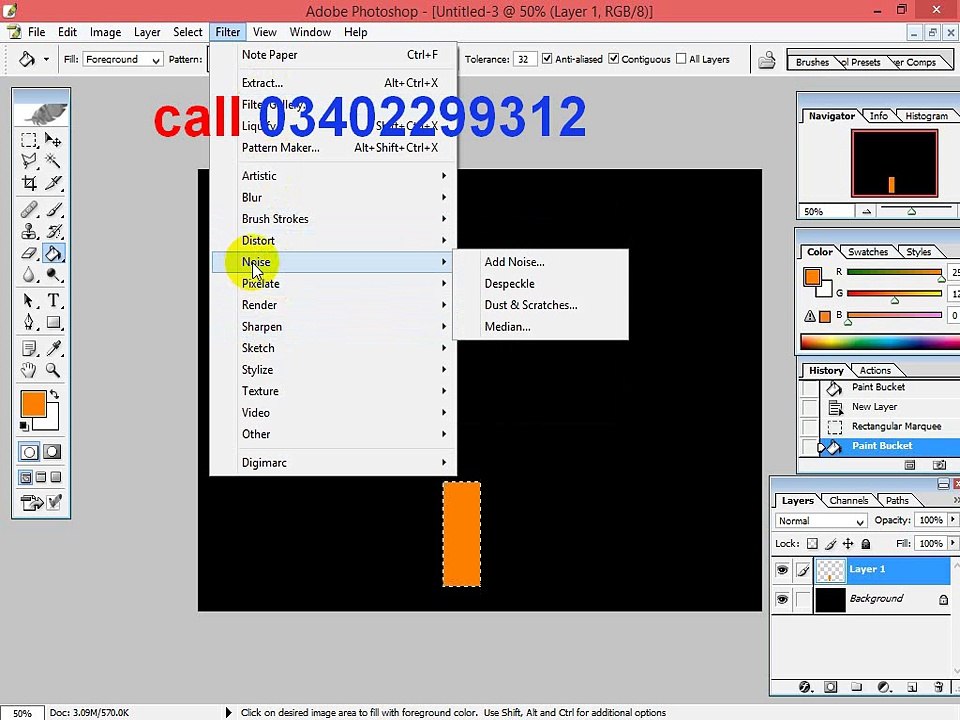The height and width of the screenshot is (720, 960).
Task: Select the Rectangular Marquee tool
Action: 29,140
